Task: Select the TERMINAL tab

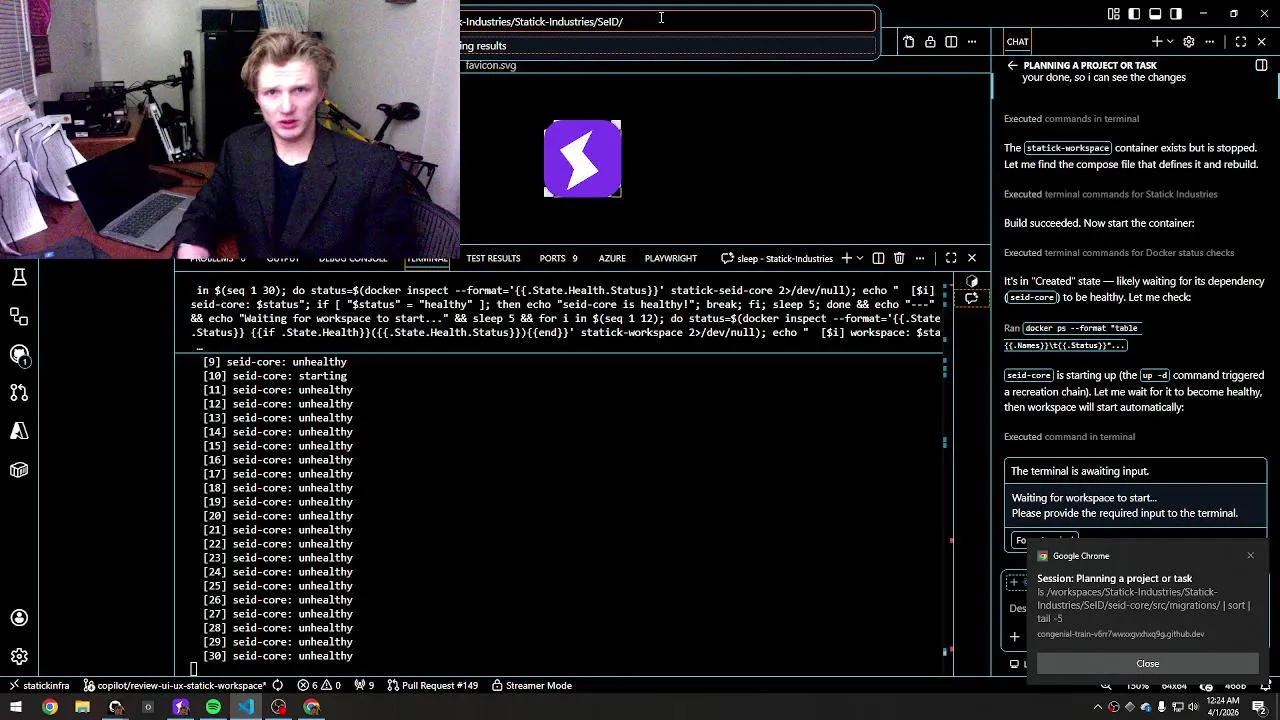Action: tap(426, 259)
